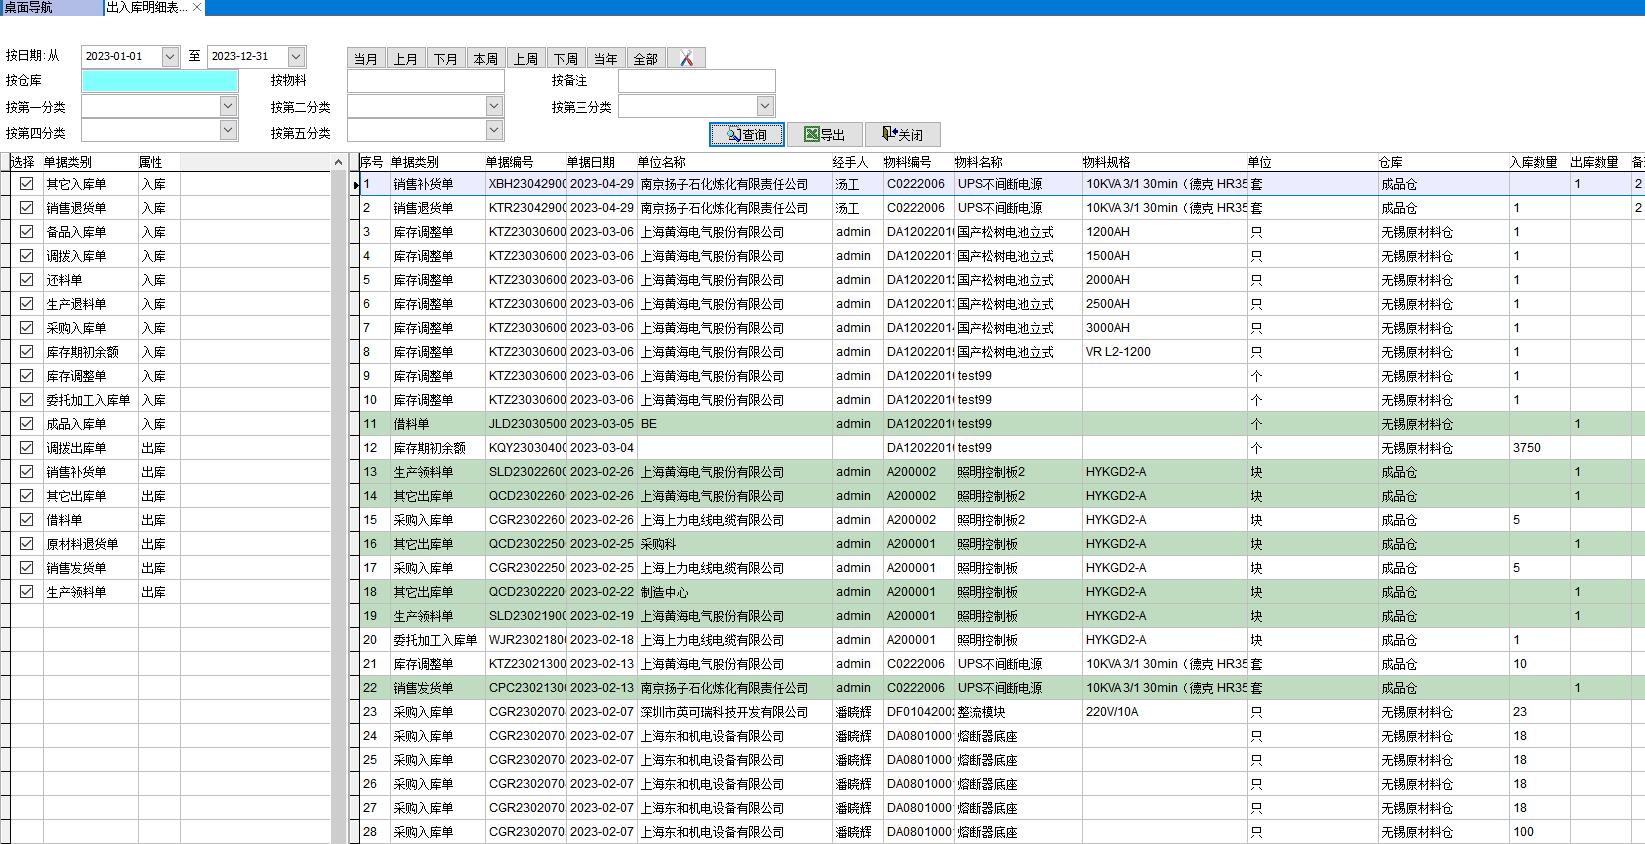The image size is (1645, 844).
Task: Click the 全部 date range button
Action: coord(646,58)
